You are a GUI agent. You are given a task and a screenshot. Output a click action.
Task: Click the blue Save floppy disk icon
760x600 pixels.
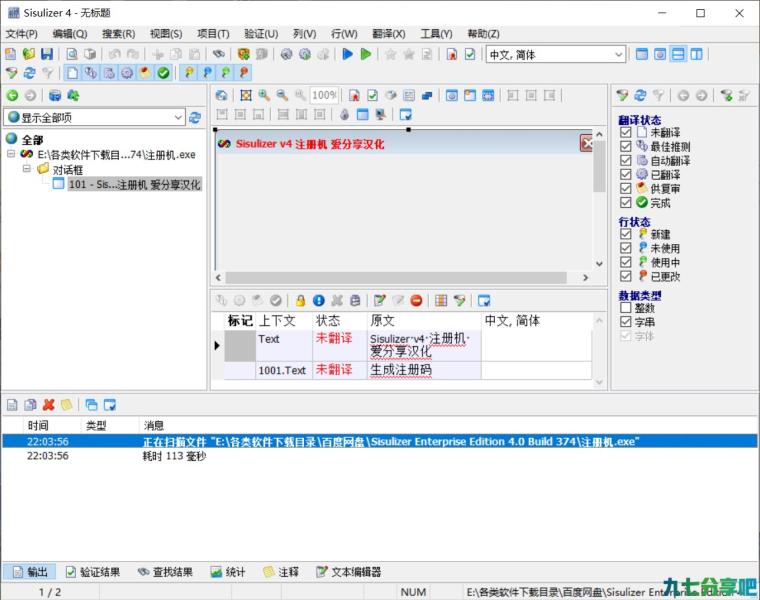(47, 54)
